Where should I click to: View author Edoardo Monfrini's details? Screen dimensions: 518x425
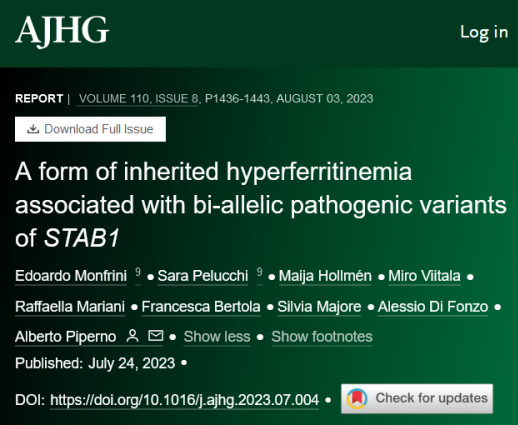[71, 276]
